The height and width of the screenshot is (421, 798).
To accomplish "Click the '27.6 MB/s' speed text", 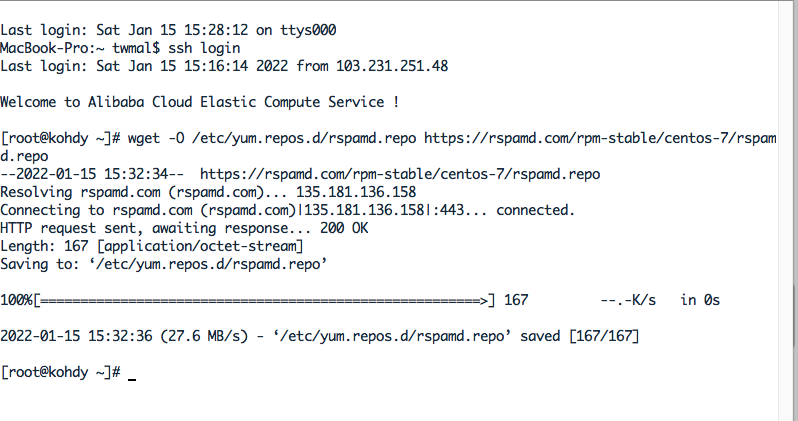I will [204, 336].
